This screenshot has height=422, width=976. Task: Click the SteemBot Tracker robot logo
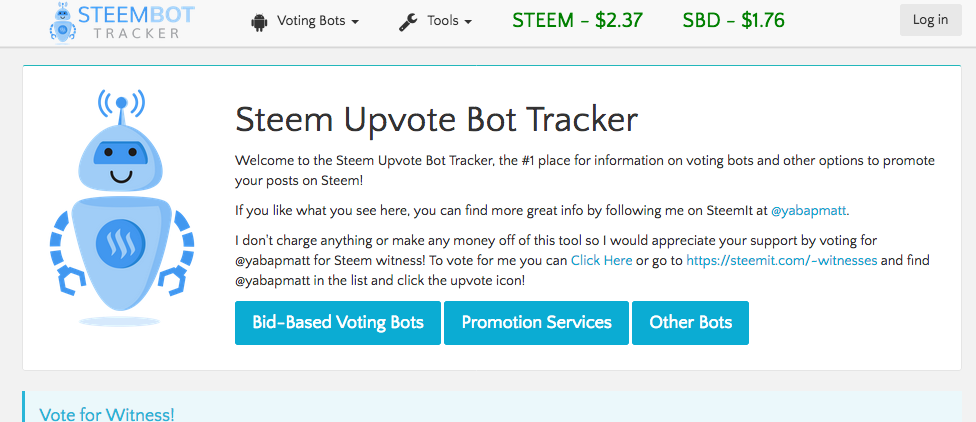(x=62, y=22)
